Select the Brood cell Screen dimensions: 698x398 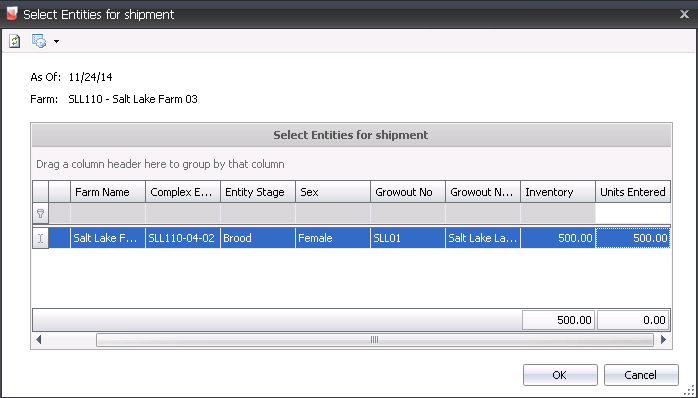point(258,238)
